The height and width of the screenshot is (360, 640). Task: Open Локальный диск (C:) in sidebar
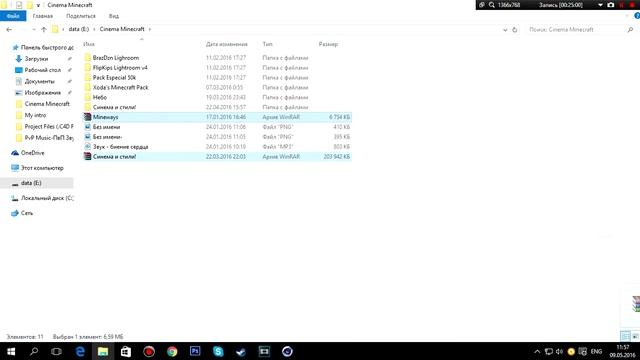47,198
